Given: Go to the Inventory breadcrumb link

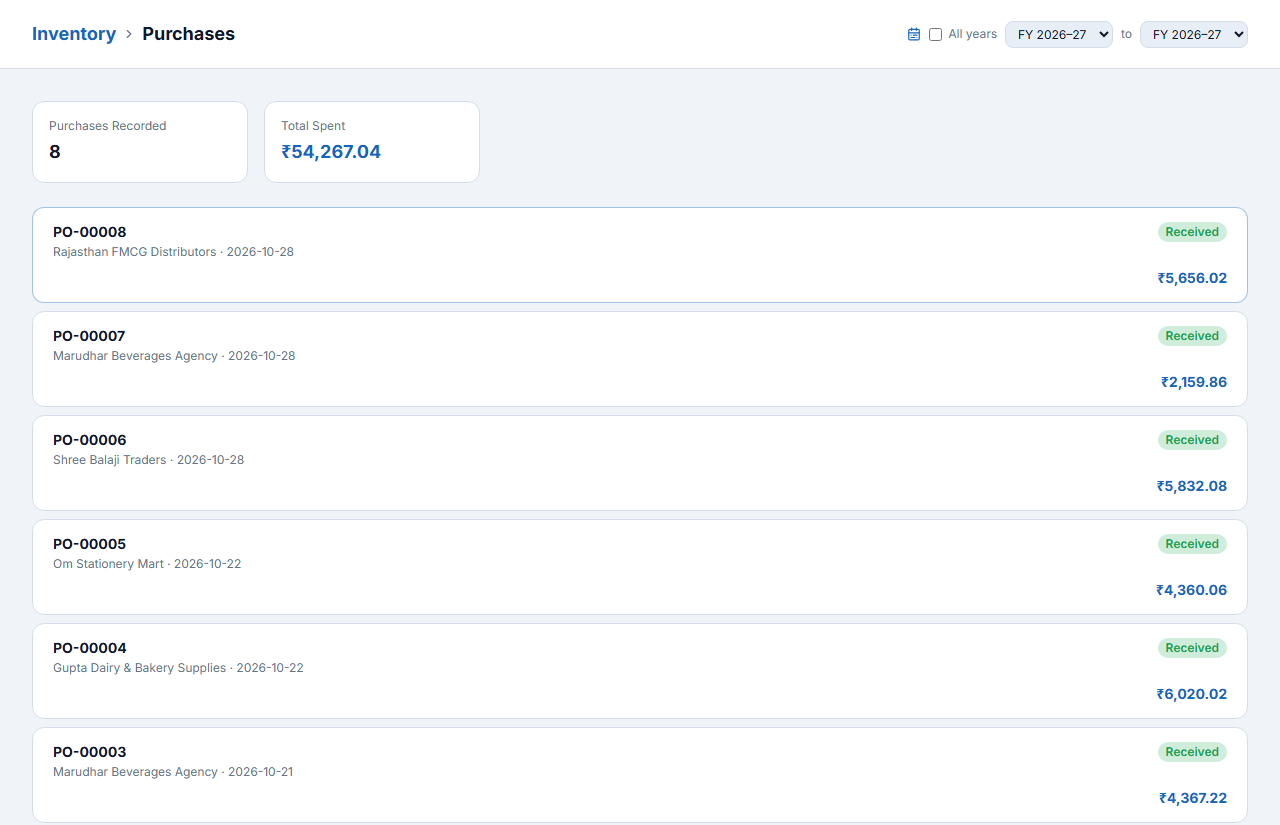Looking at the screenshot, I should (x=74, y=34).
